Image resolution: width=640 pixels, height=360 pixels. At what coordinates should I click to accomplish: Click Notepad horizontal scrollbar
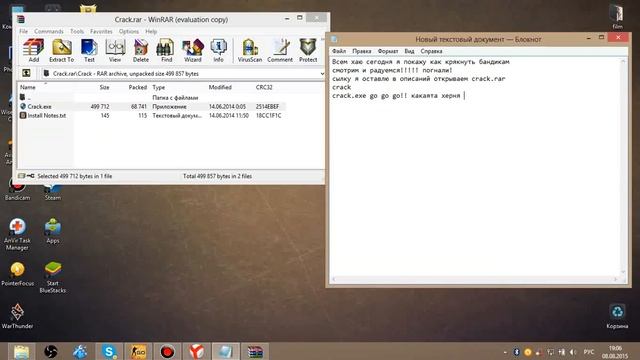point(475,279)
